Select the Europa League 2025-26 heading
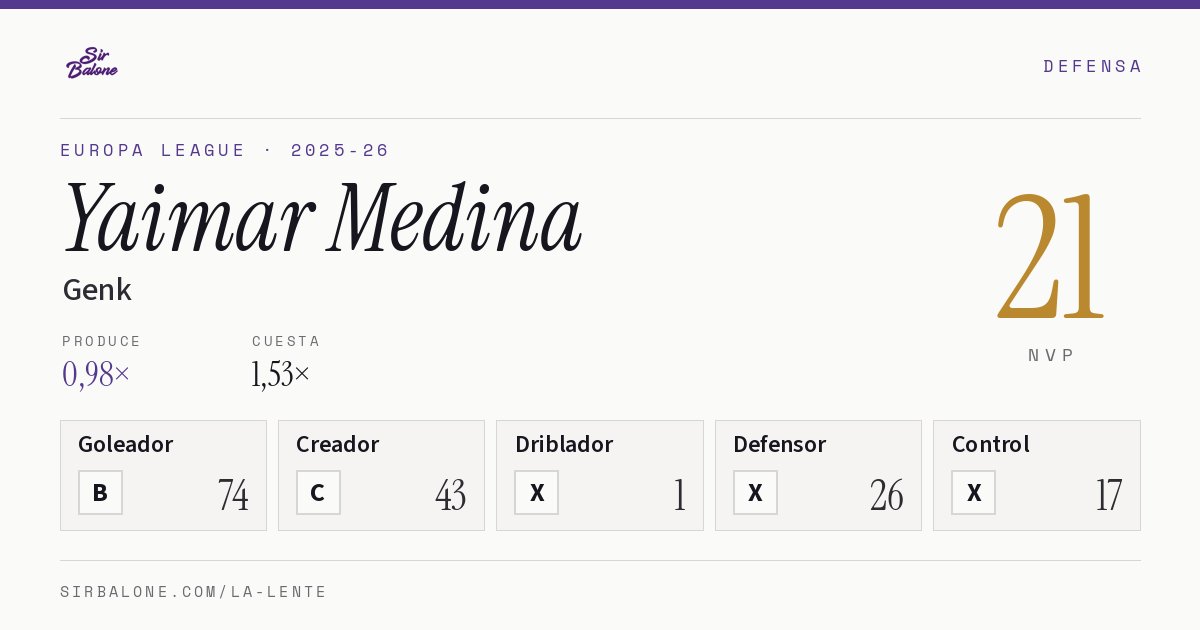 pos(225,150)
